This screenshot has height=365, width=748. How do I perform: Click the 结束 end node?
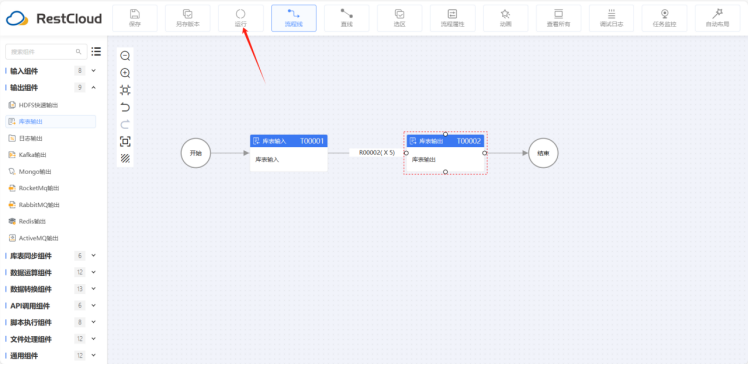click(x=543, y=153)
